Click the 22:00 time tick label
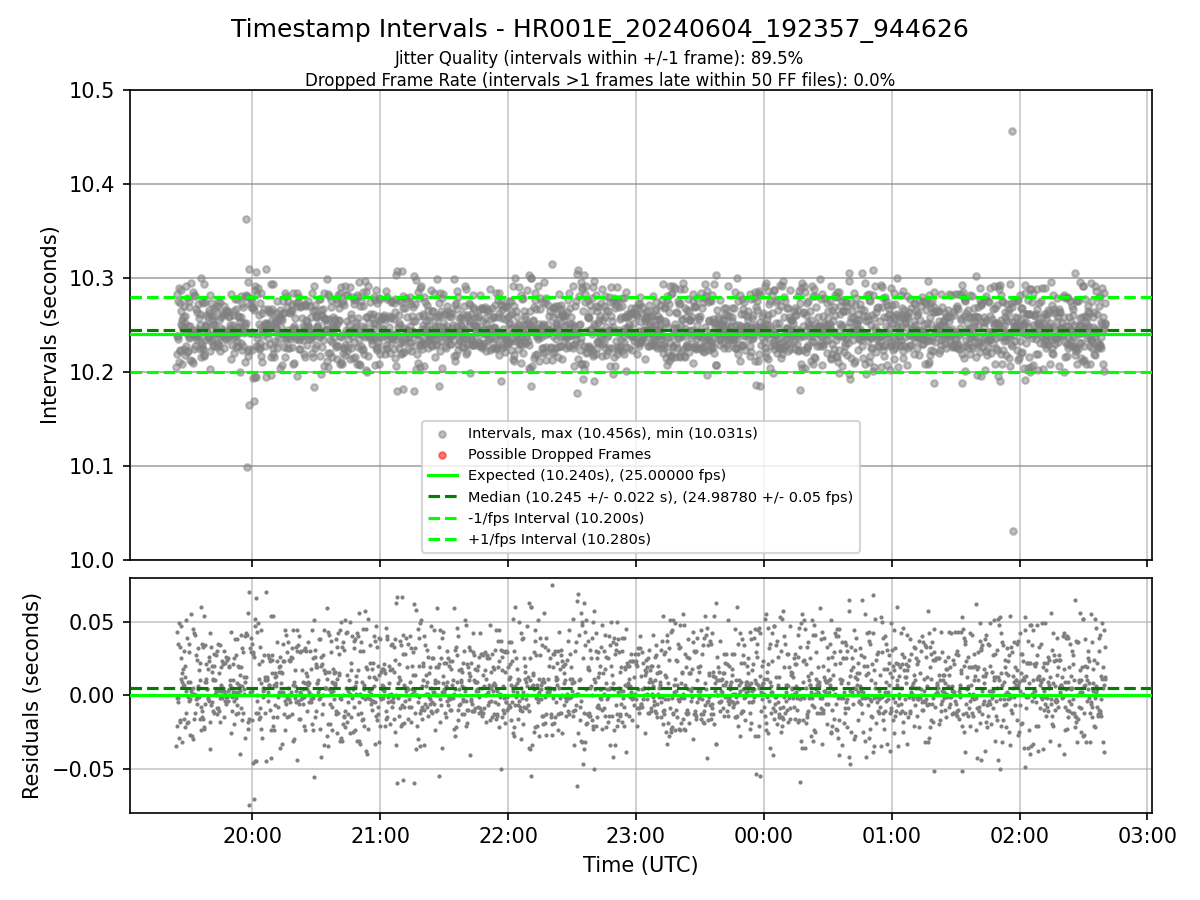1200x900 pixels. pyautogui.click(x=507, y=836)
